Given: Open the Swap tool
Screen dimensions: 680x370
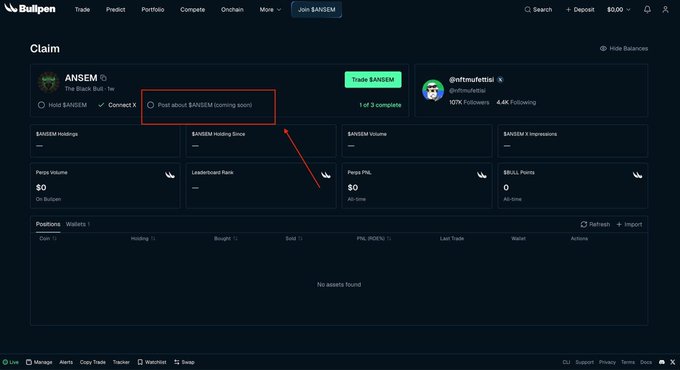Looking at the screenshot, I should [184, 362].
